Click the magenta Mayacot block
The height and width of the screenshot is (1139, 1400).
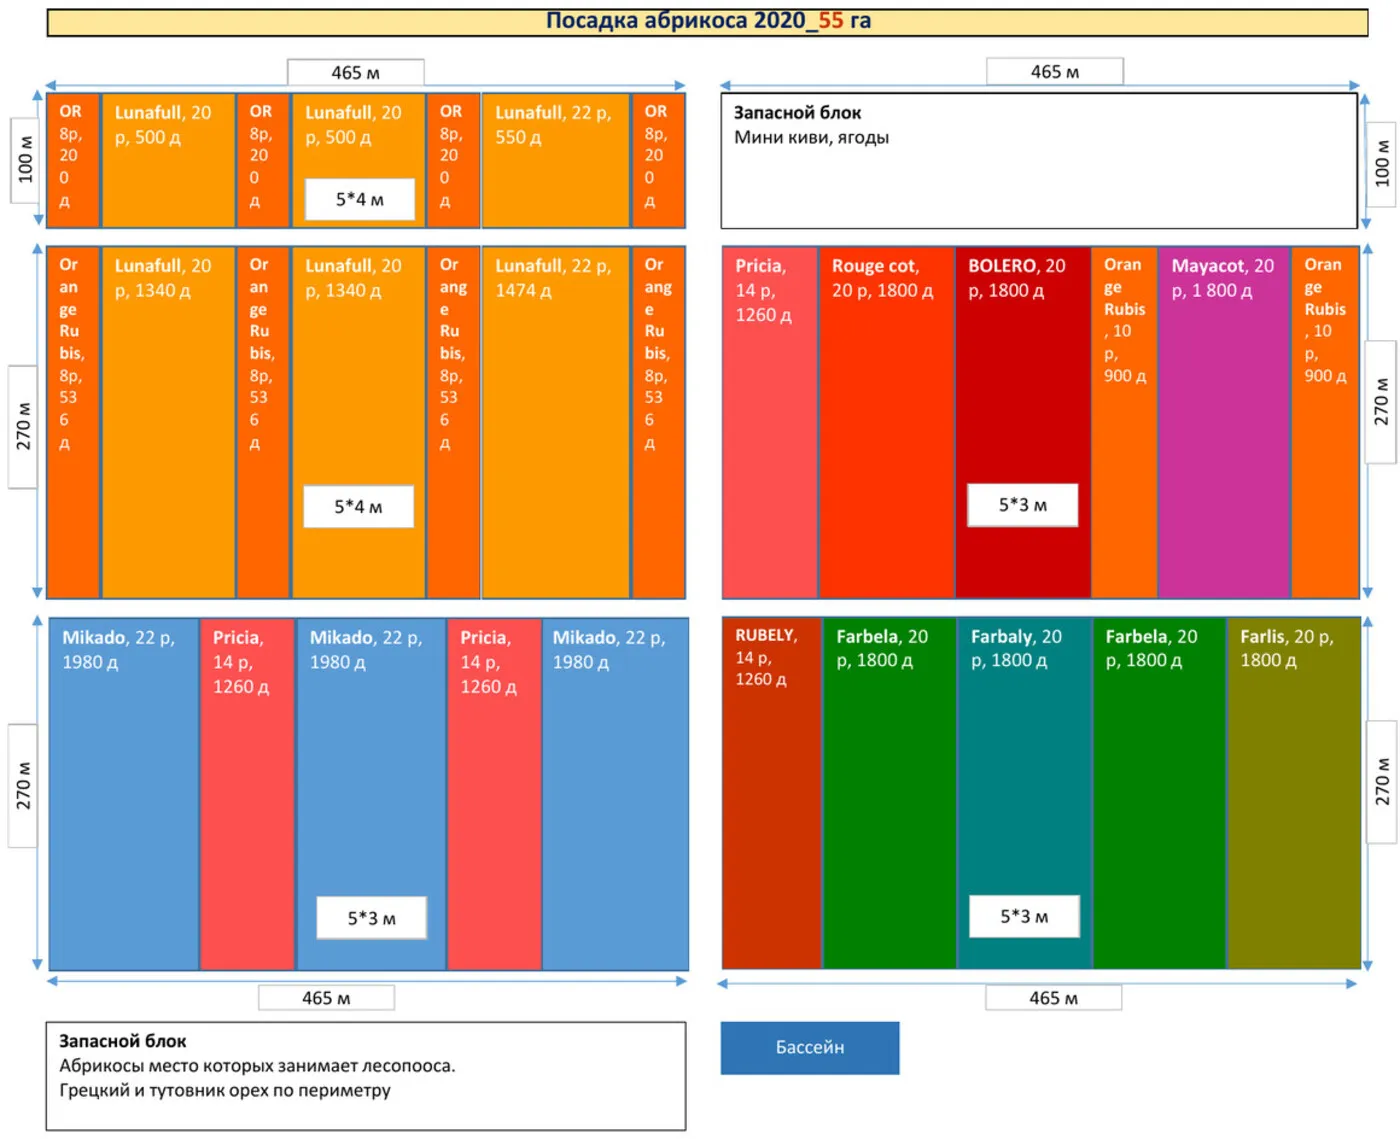[1223, 422]
